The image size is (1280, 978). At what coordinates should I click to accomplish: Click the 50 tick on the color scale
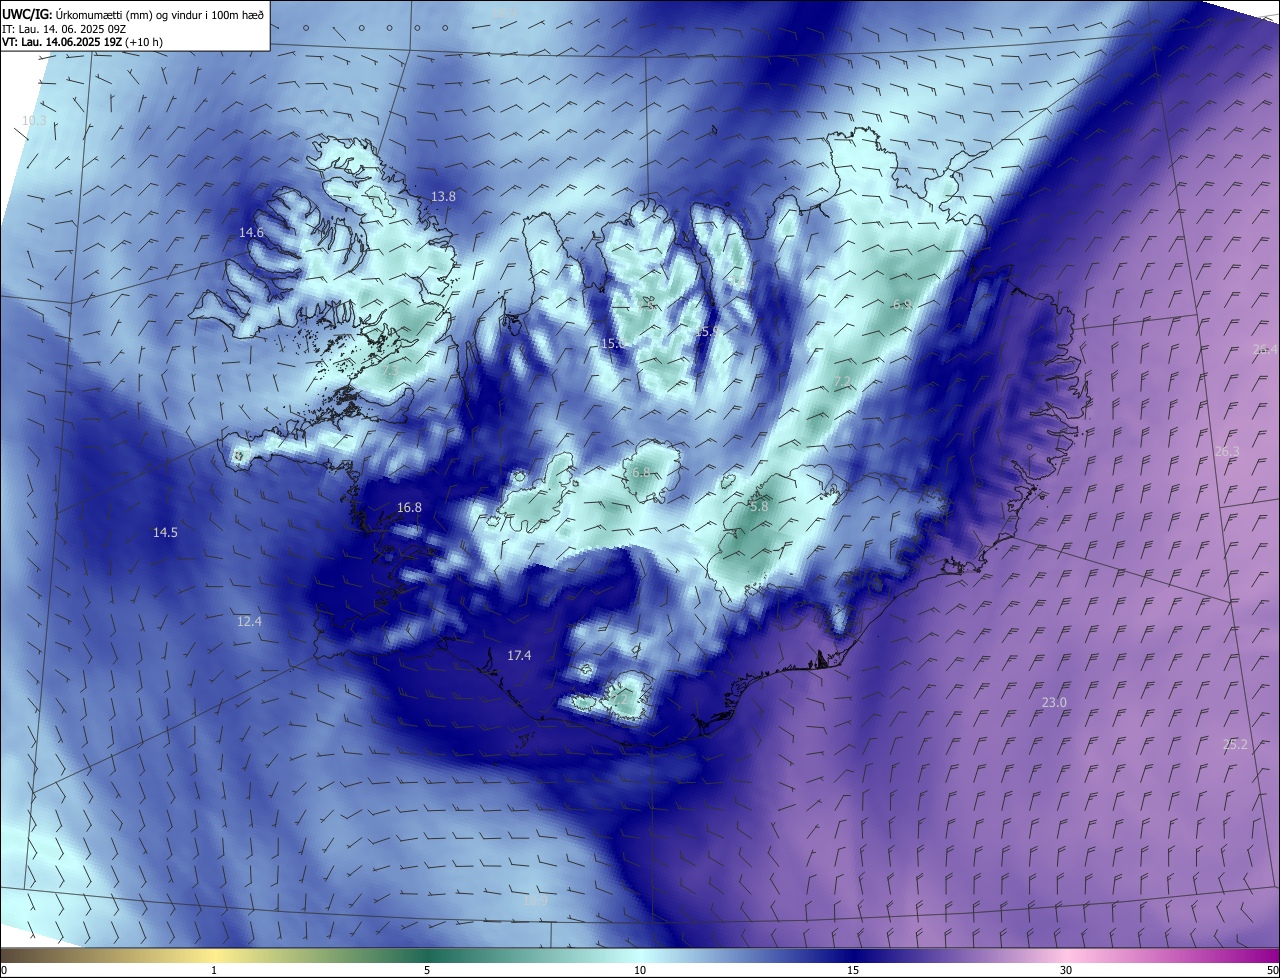point(1272,970)
